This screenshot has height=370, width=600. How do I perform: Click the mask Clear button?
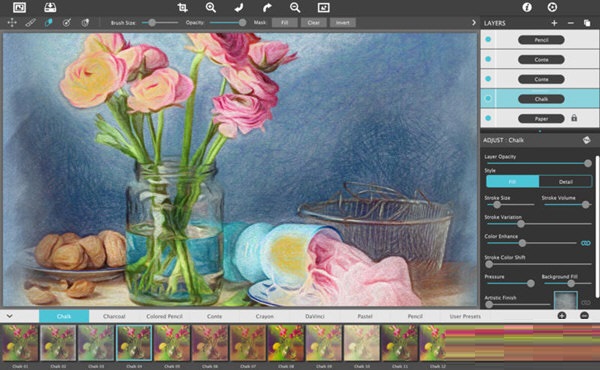[x=313, y=23]
